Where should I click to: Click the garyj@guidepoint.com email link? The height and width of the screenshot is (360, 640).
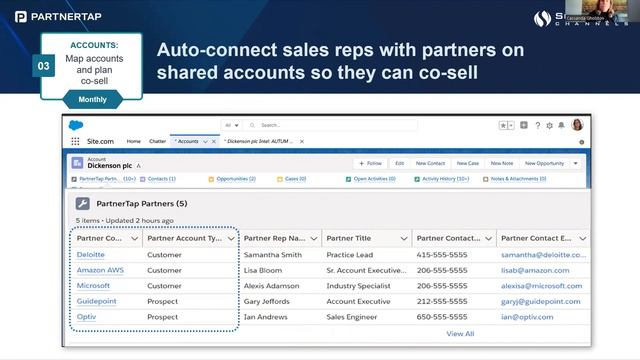pyautogui.click(x=540, y=301)
